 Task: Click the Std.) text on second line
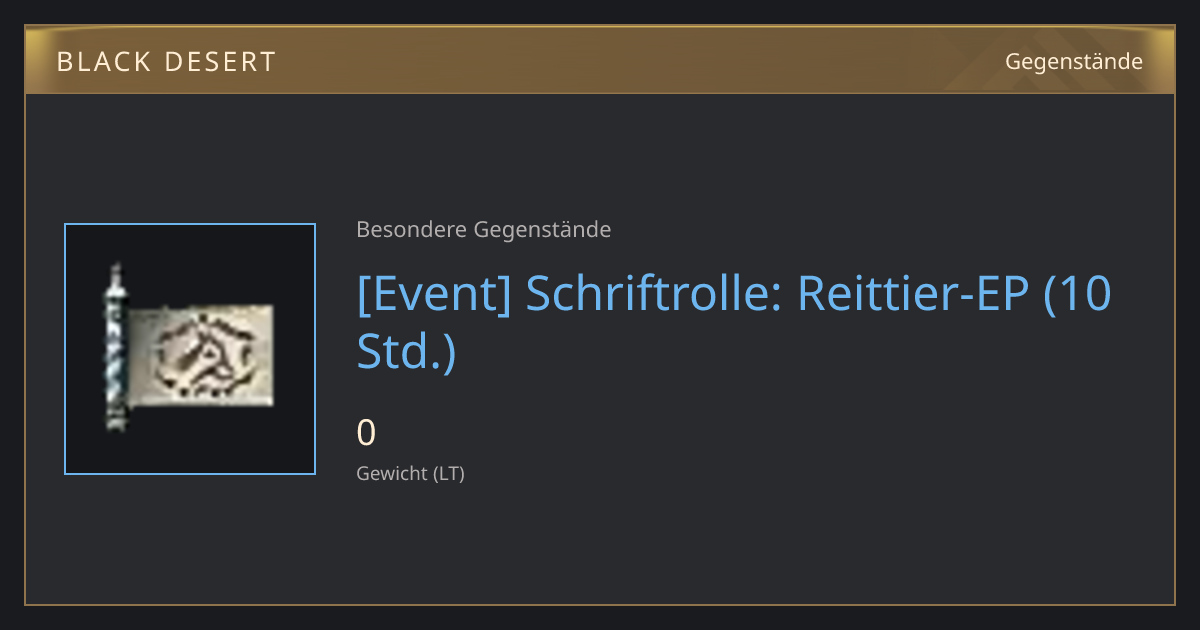tap(406, 350)
